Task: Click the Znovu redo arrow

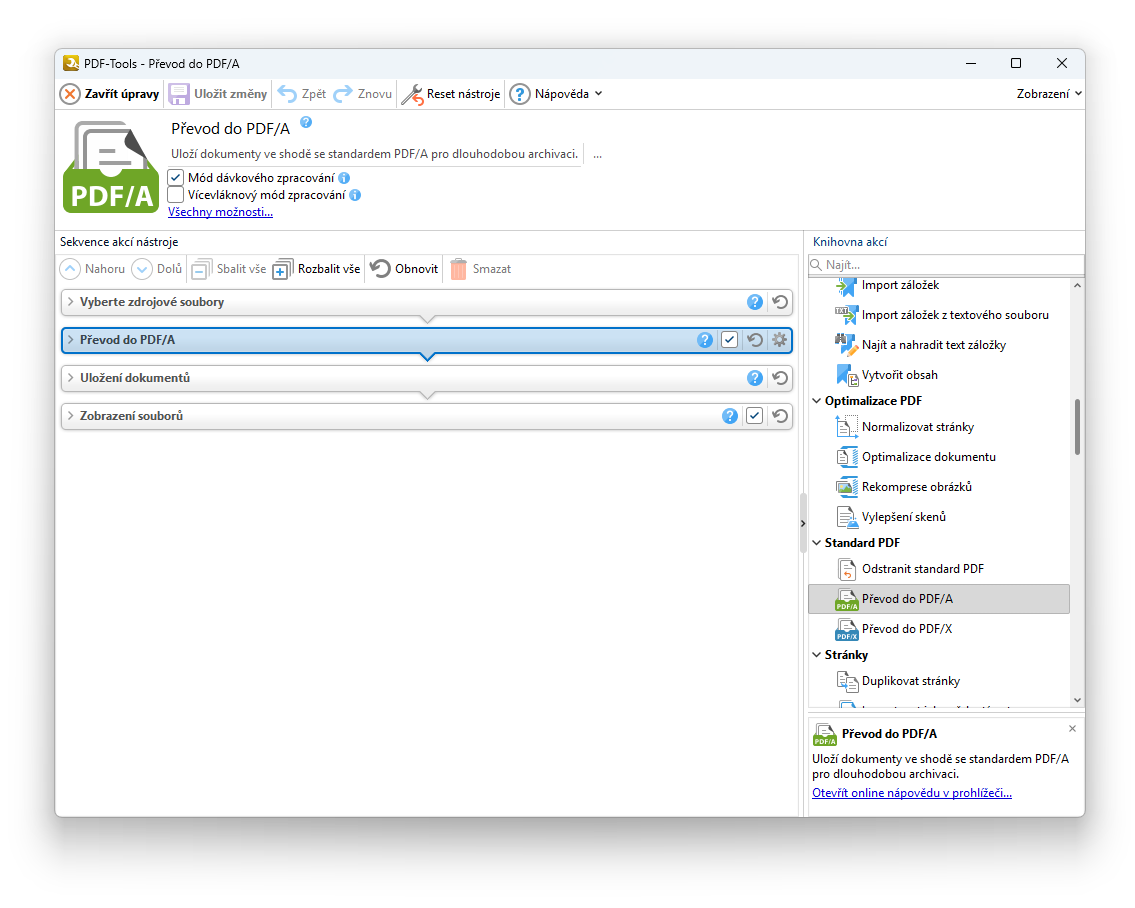Action: click(x=343, y=94)
